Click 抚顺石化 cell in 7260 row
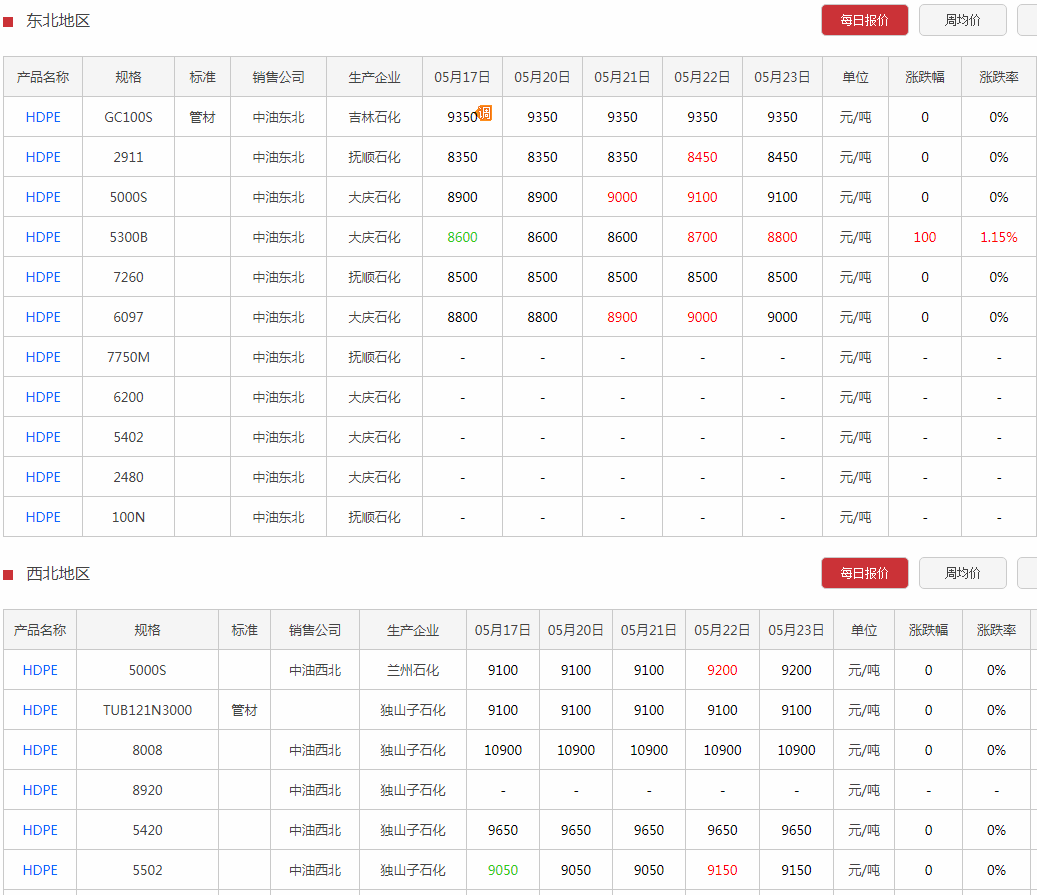This screenshot has width=1037, height=895. pyautogui.click(x=374, y=277)
